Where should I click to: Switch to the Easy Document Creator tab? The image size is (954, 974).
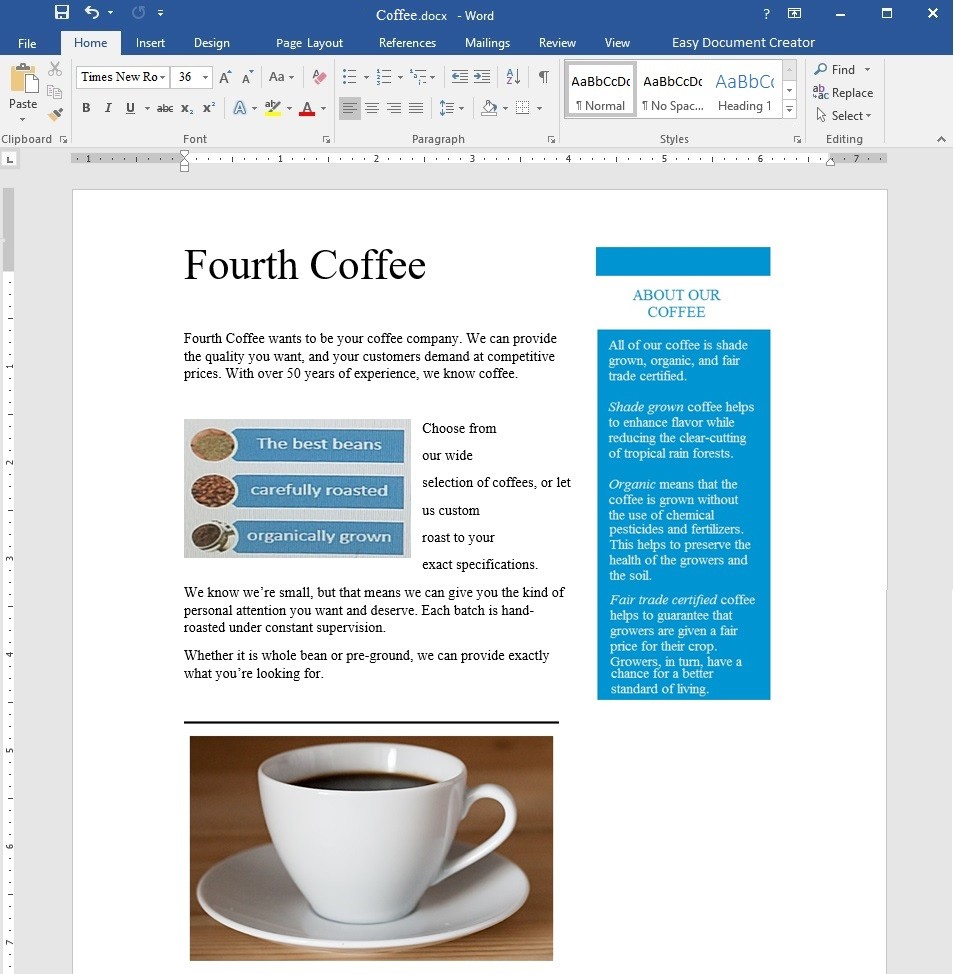(x=743, y=43)
